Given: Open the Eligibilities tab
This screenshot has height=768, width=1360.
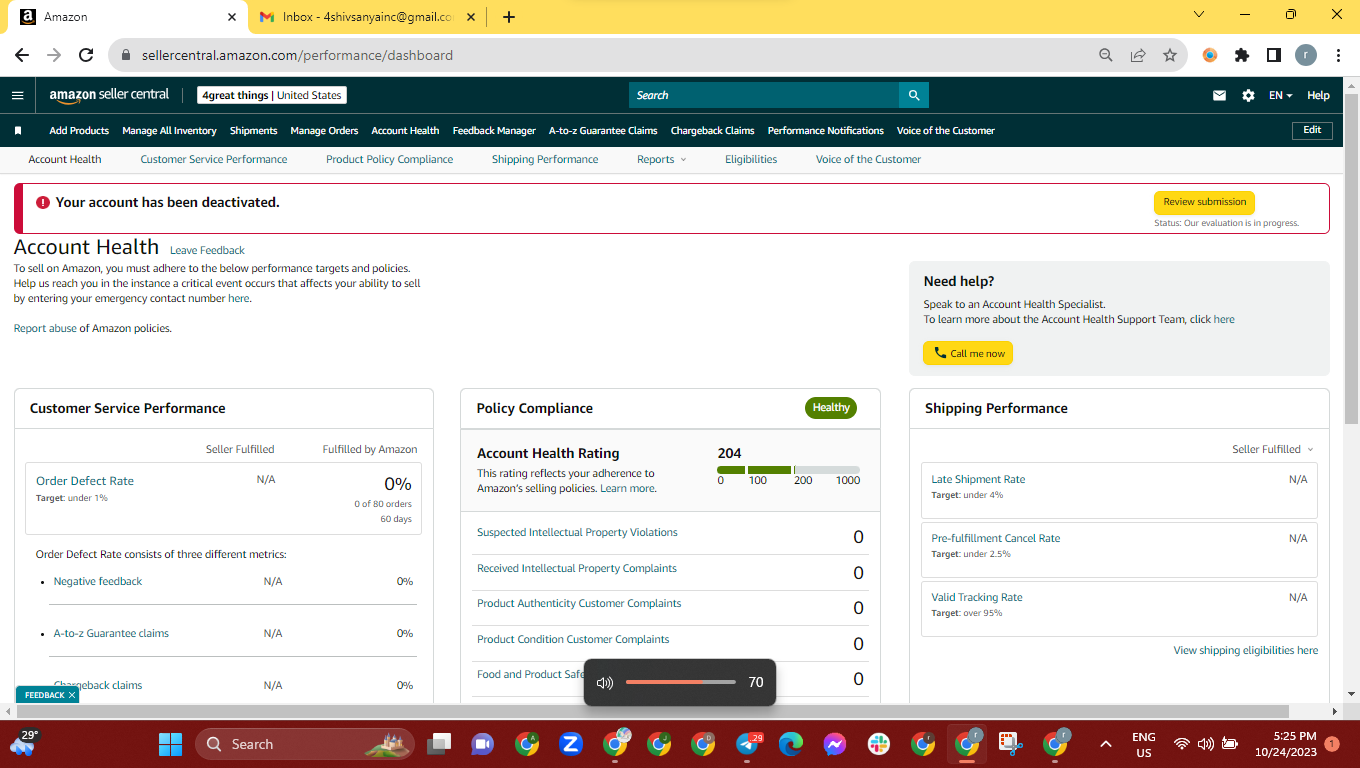Looking at the screenshot, I should tap(751, 159).
